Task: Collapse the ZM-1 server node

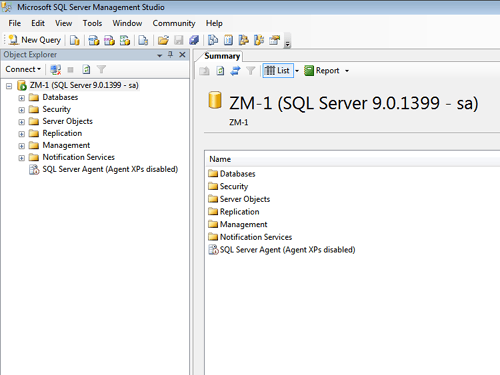Action: [9, 86]
